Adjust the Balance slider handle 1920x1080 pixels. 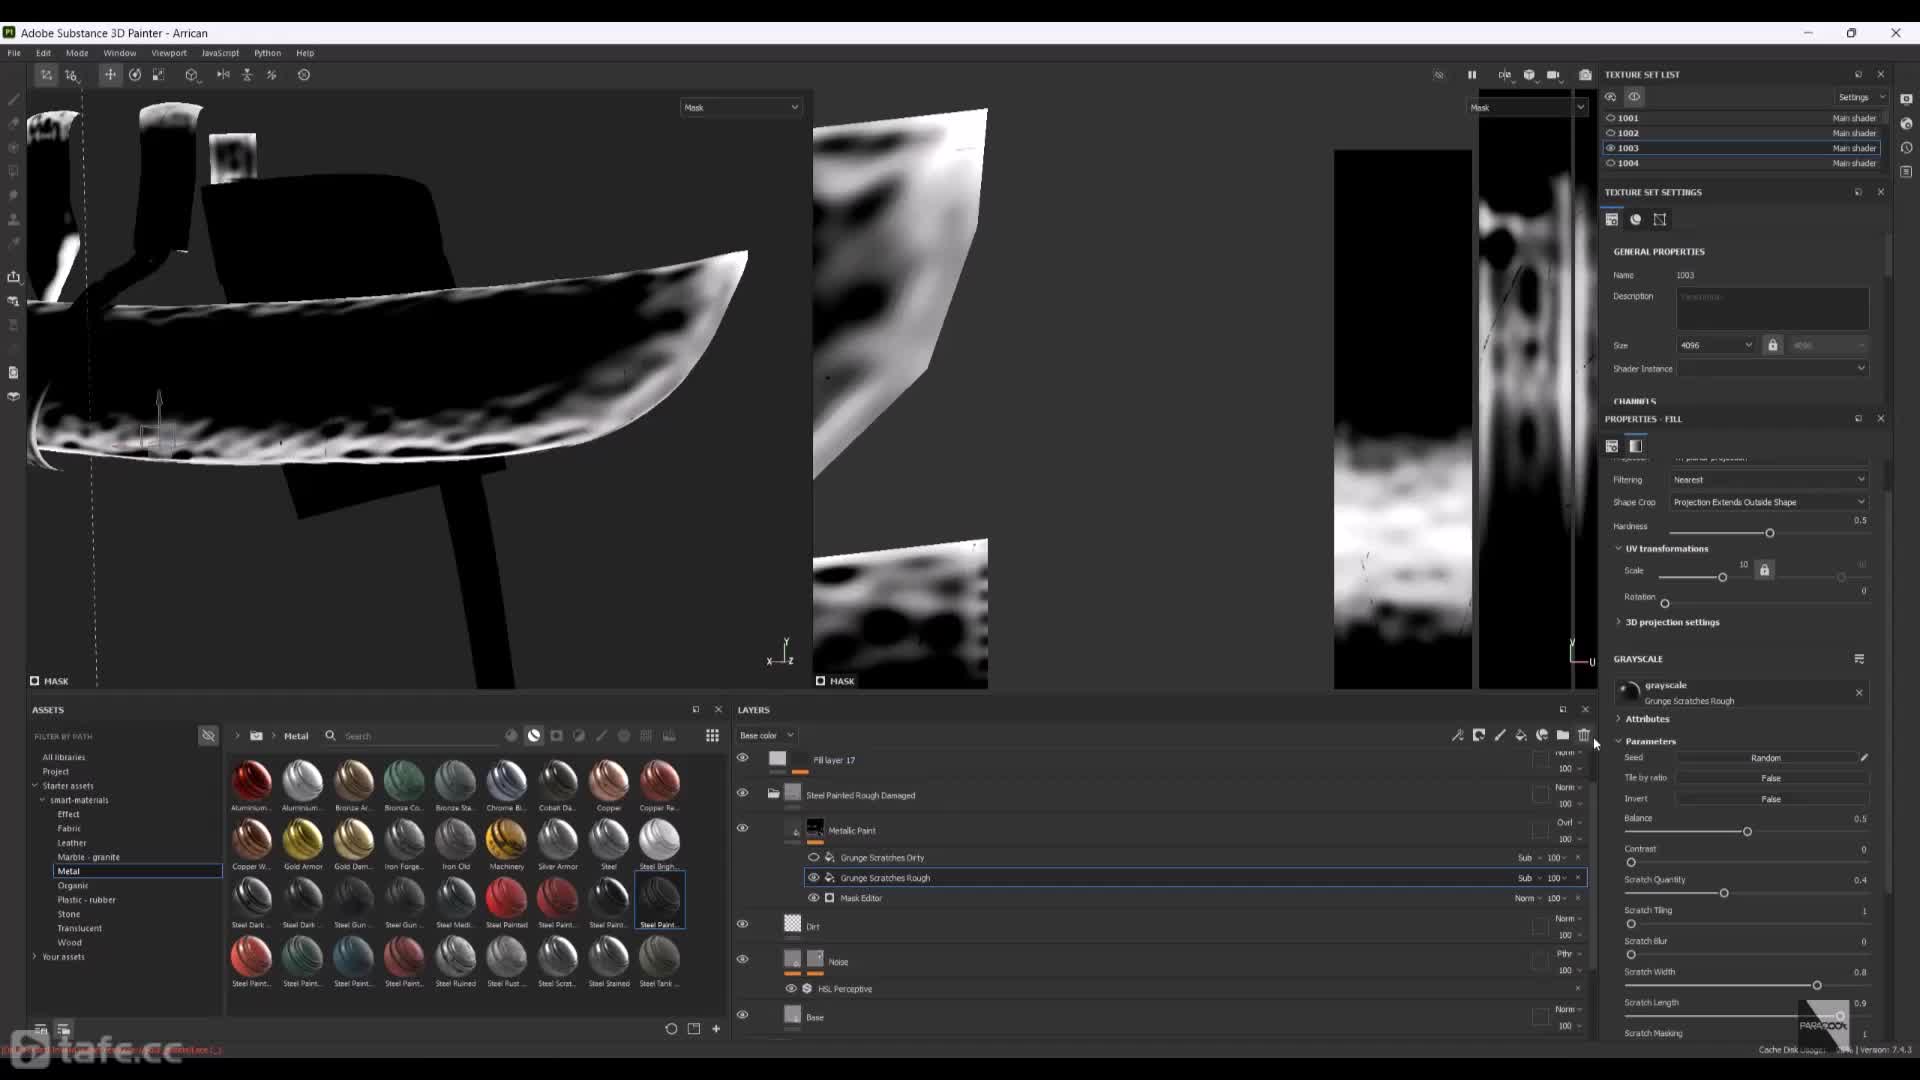tap(1747, 832)
